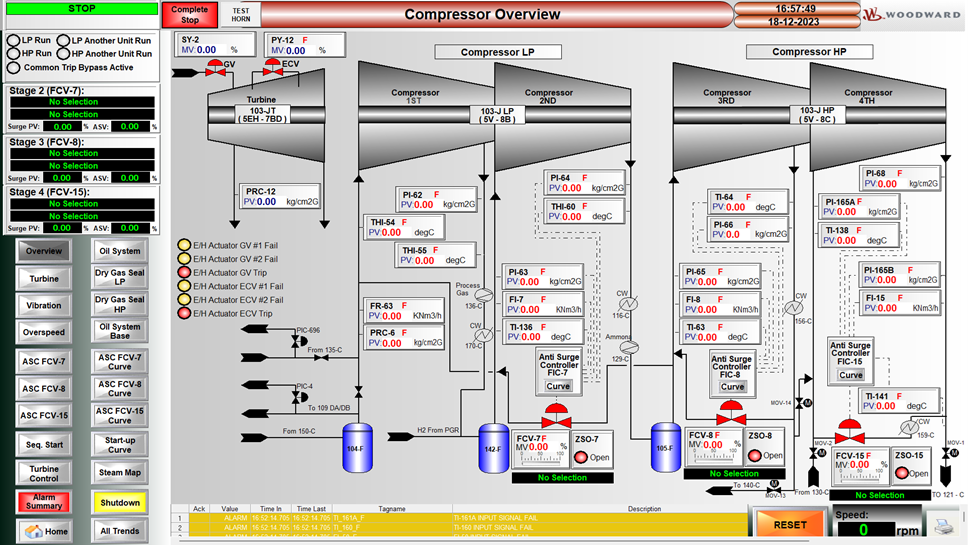The height and width of the screenshot is (546, 970).
Task: Open the Oil System page
Action: pyautogui.click(x=120, y=251)
